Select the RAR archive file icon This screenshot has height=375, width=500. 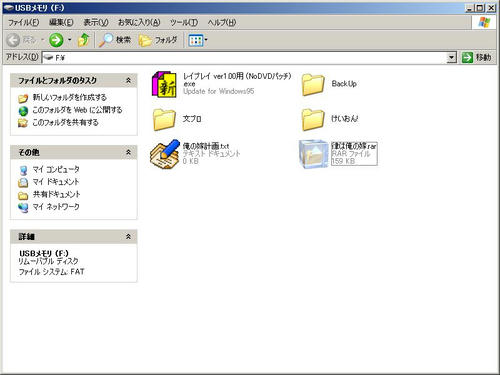tap(313, 154)
